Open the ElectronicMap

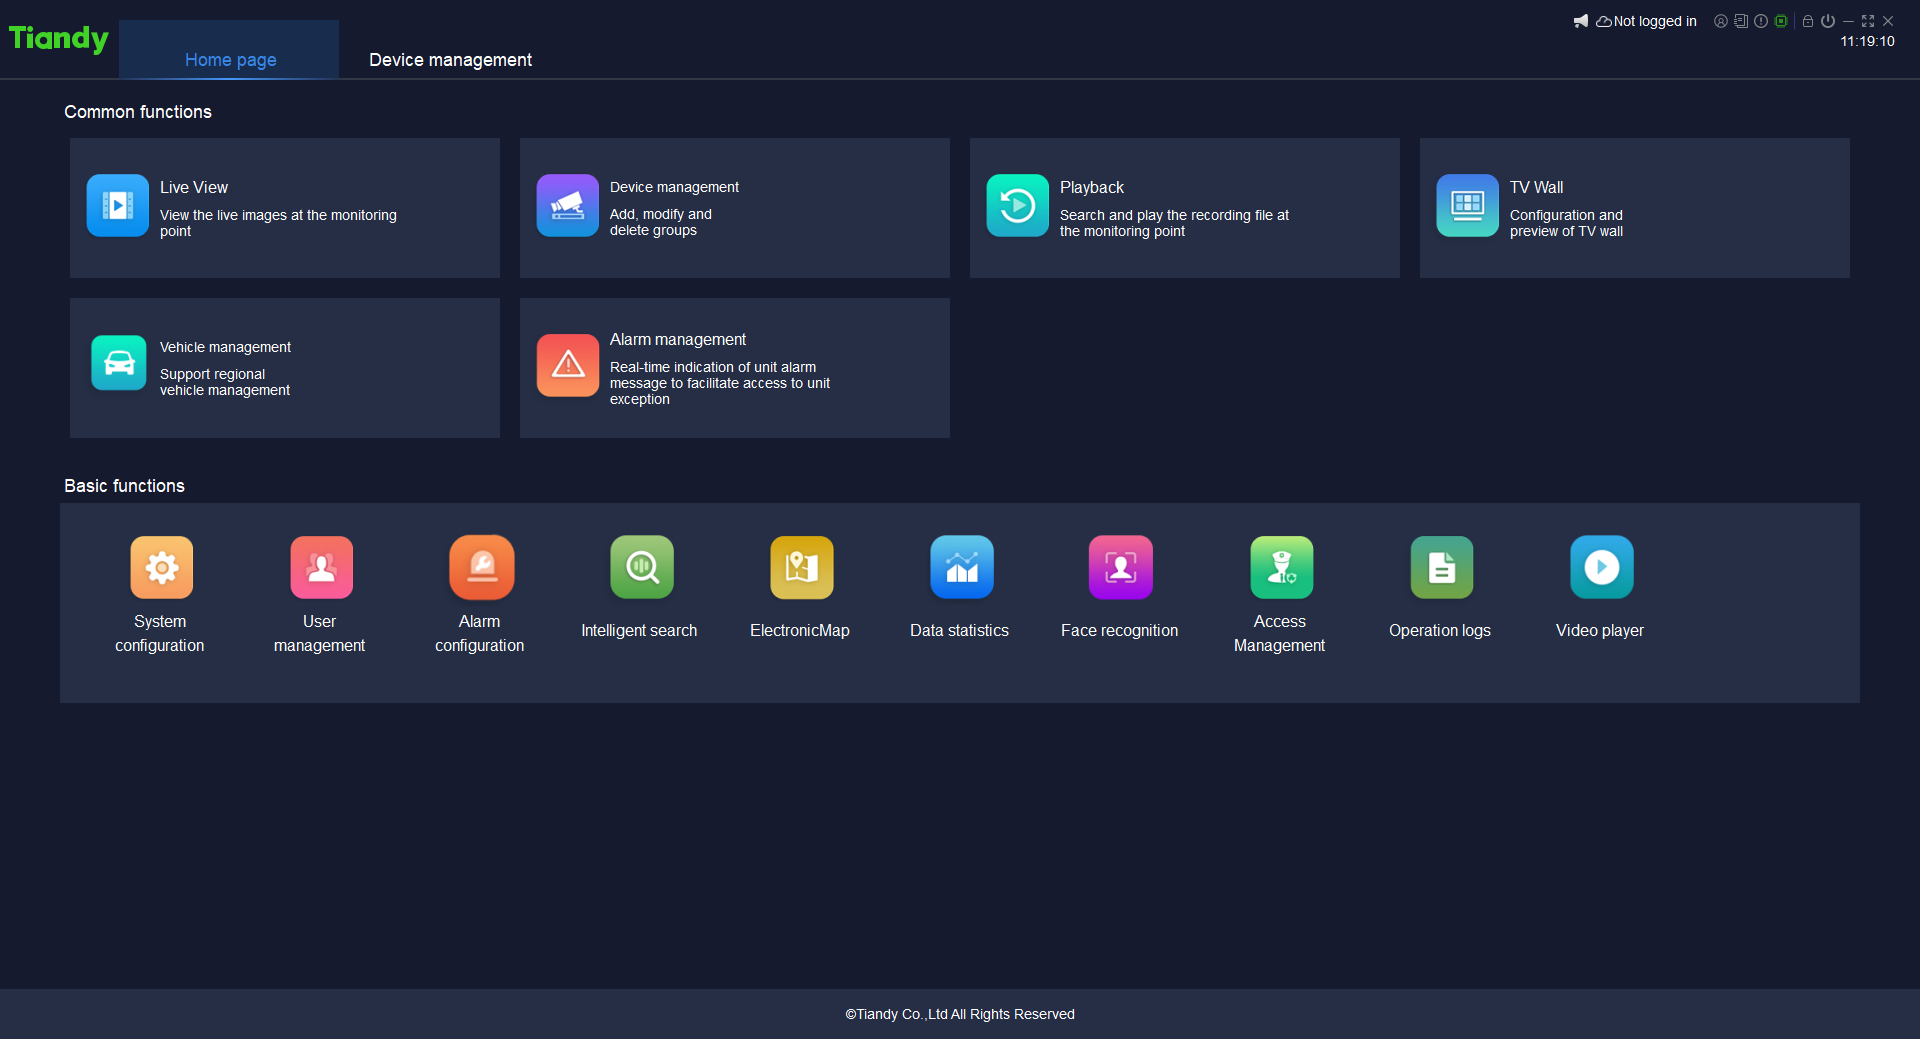(801, 567)
